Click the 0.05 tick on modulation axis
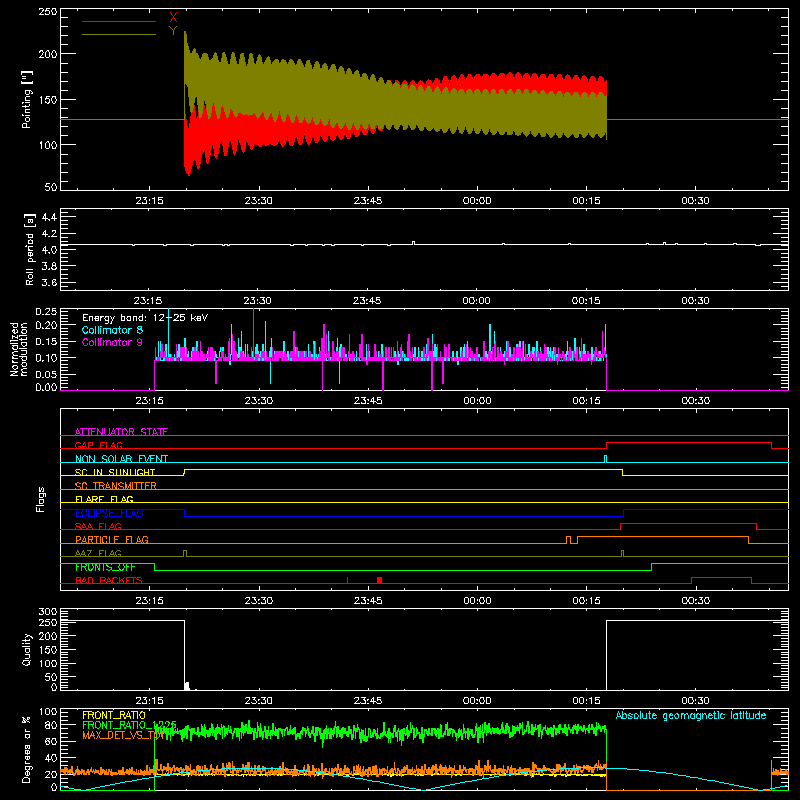Viewport: 800px width, 800px height. click(x=46, y=374)
